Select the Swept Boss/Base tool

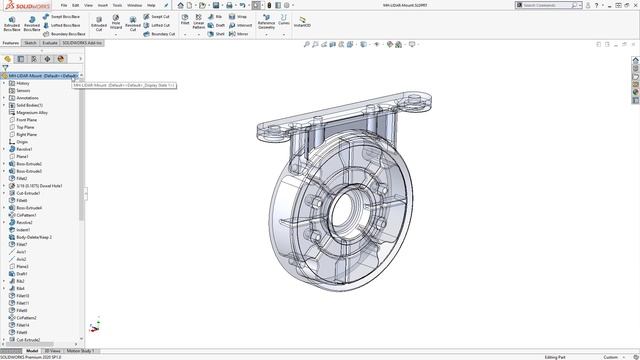(61, 17)
